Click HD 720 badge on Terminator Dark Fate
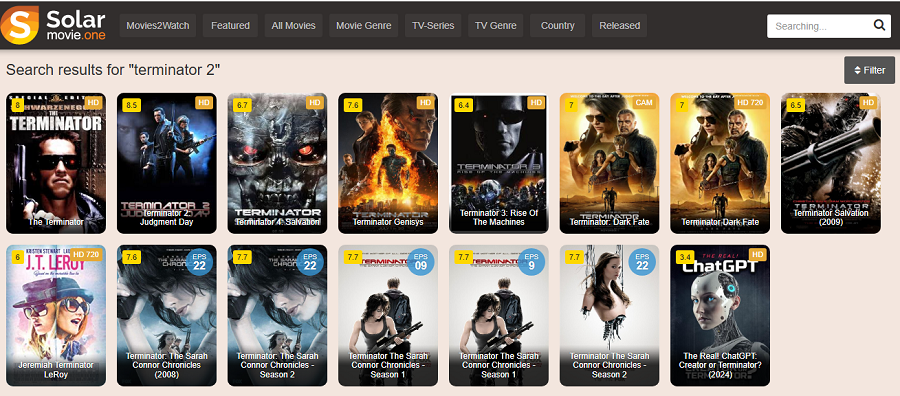Viewport: 900px width, 396px height. (x=750, y=103)
